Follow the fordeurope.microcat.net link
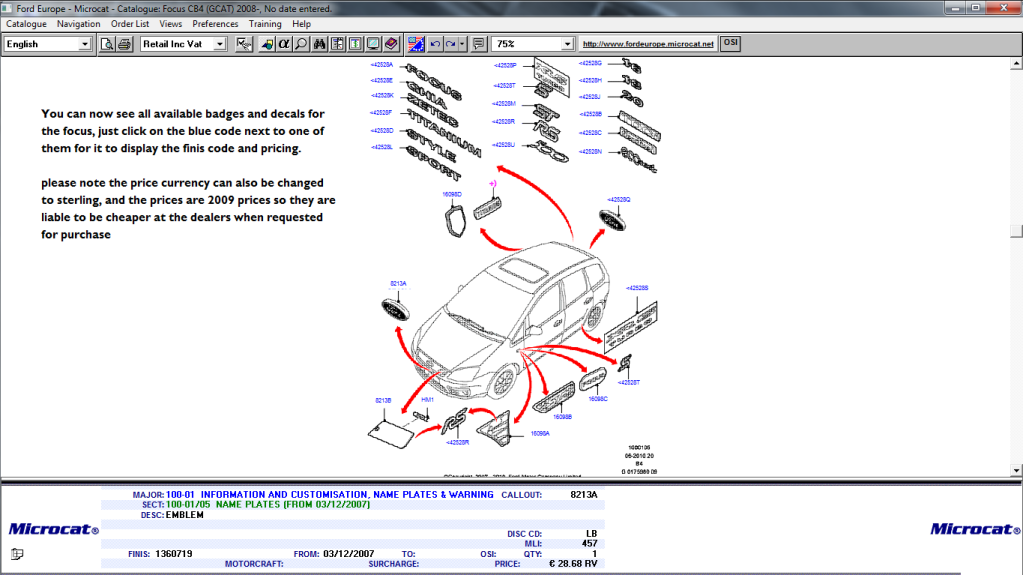 648,44
